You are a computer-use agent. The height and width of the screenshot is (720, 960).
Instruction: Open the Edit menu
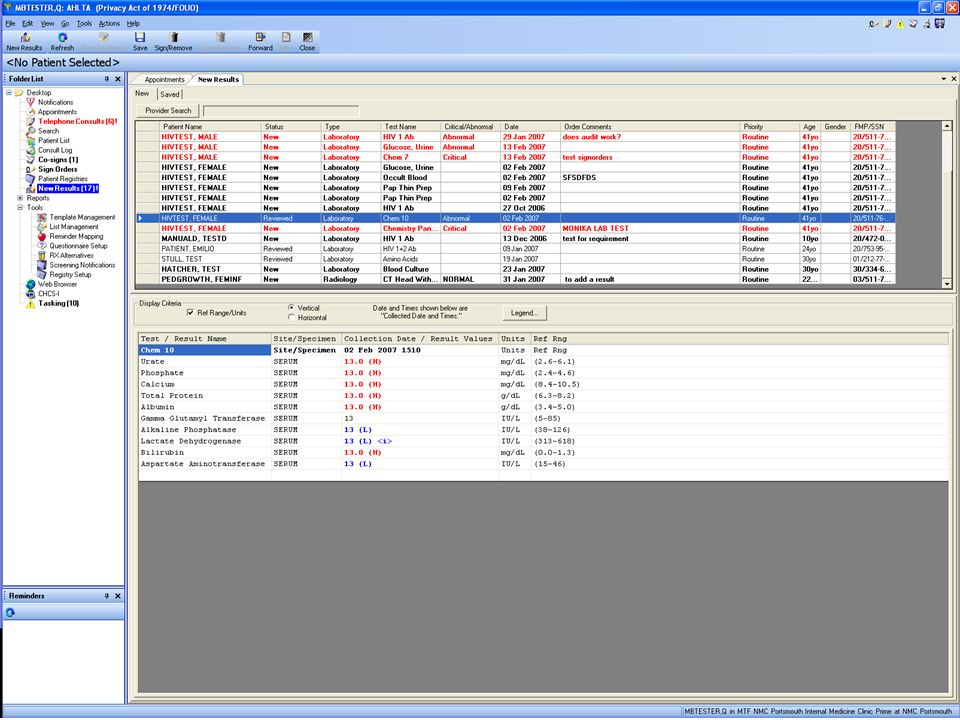(28, 23)
